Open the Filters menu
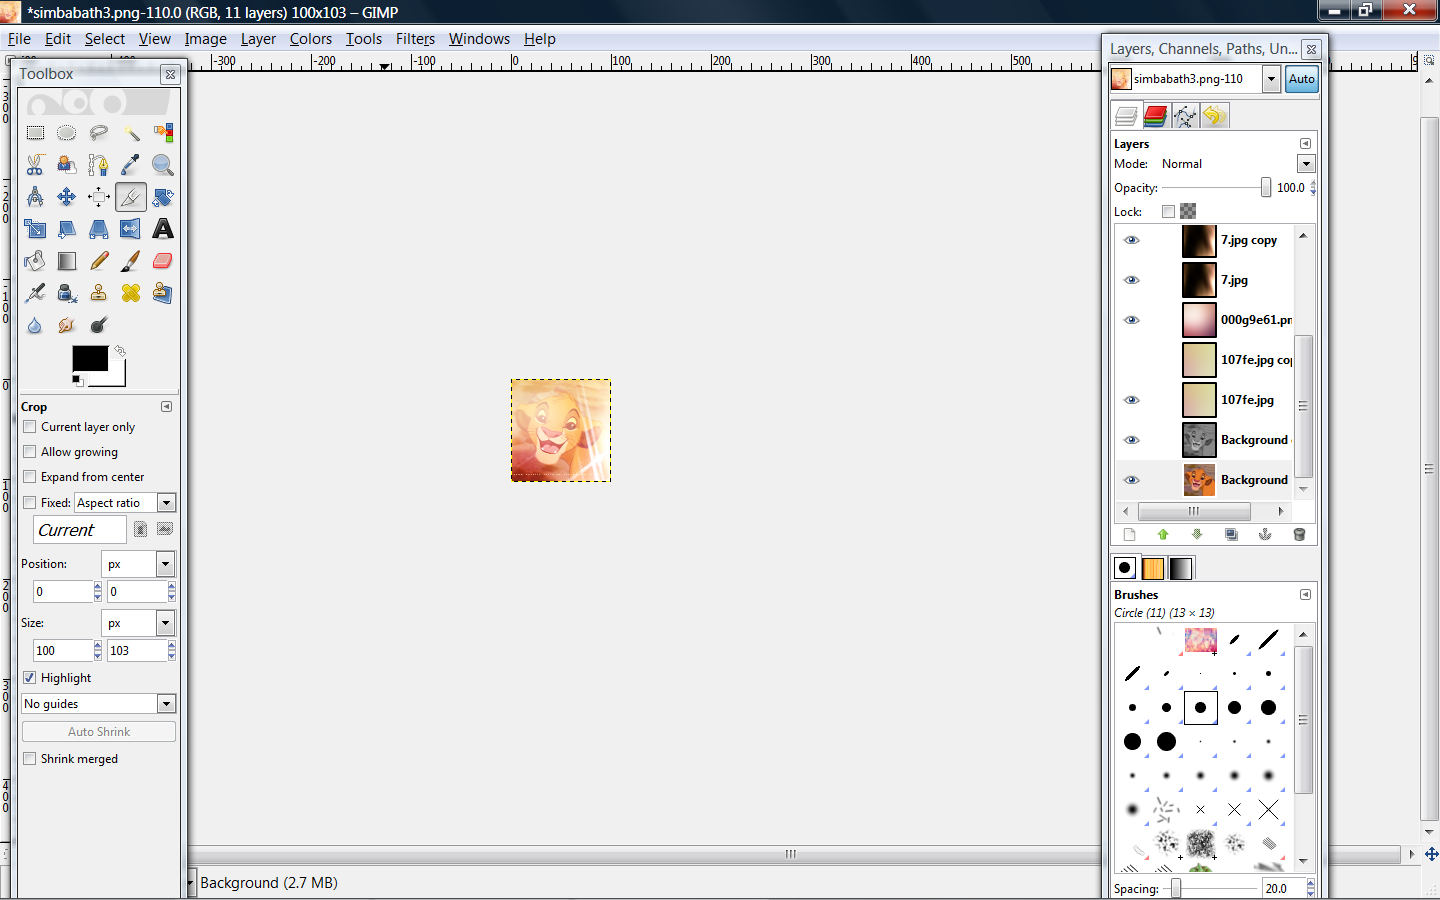 click(415, 39)
